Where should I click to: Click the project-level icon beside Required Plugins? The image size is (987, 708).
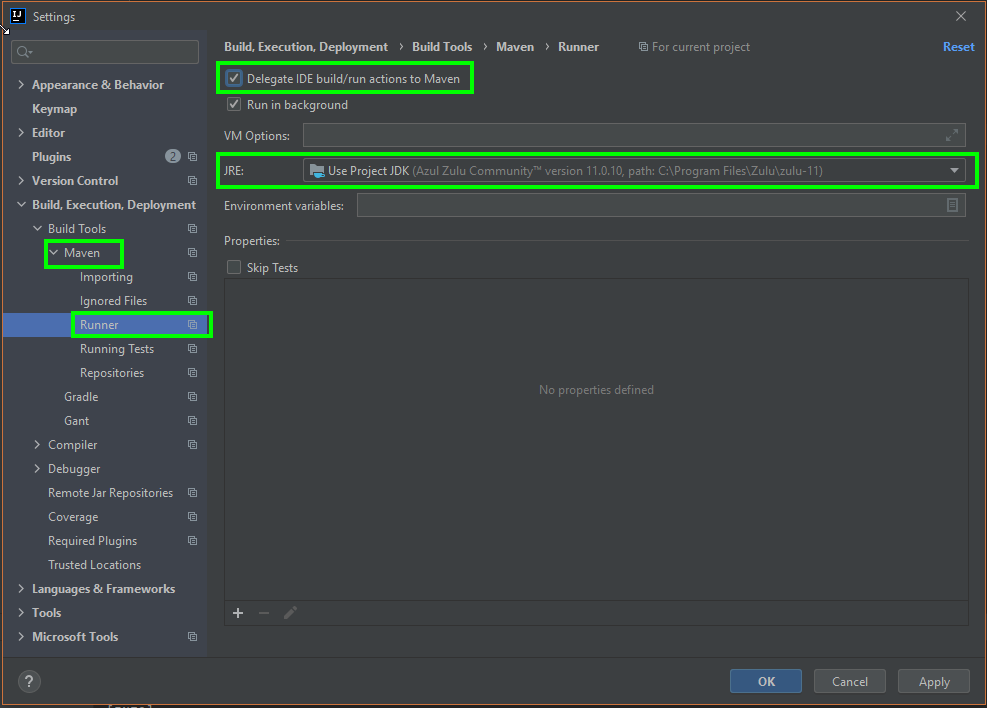(193, 541)
